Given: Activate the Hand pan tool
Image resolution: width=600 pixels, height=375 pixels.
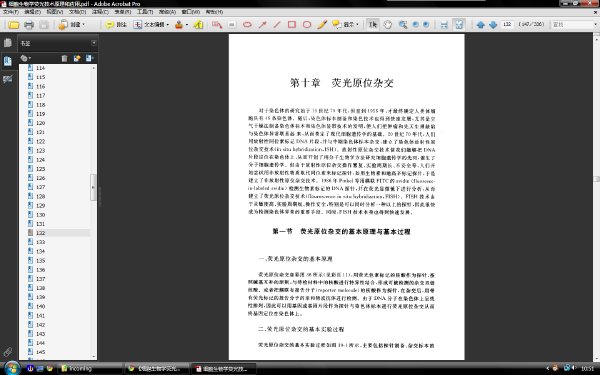Looking at the screenshot, I should pyautogui.click(x=388, y=25).
